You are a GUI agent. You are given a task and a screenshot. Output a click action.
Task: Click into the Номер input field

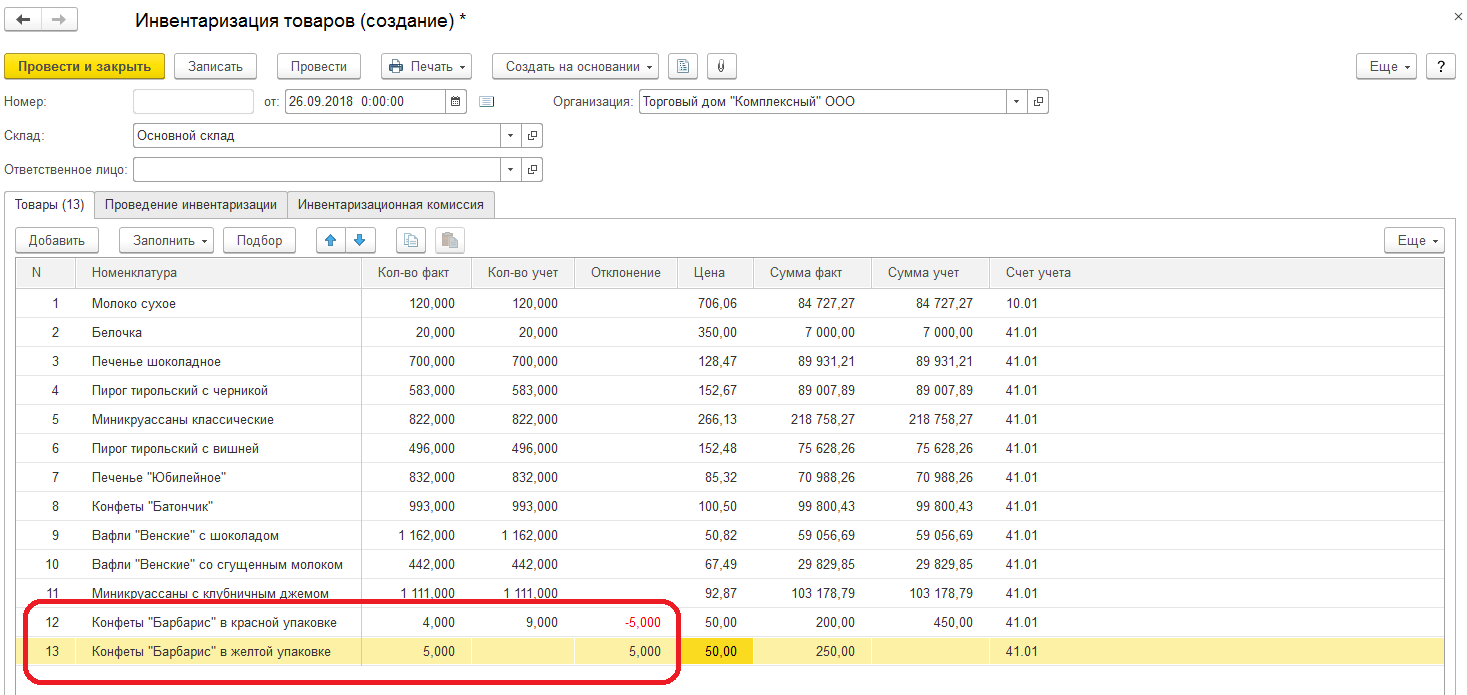tap(193, 102)
